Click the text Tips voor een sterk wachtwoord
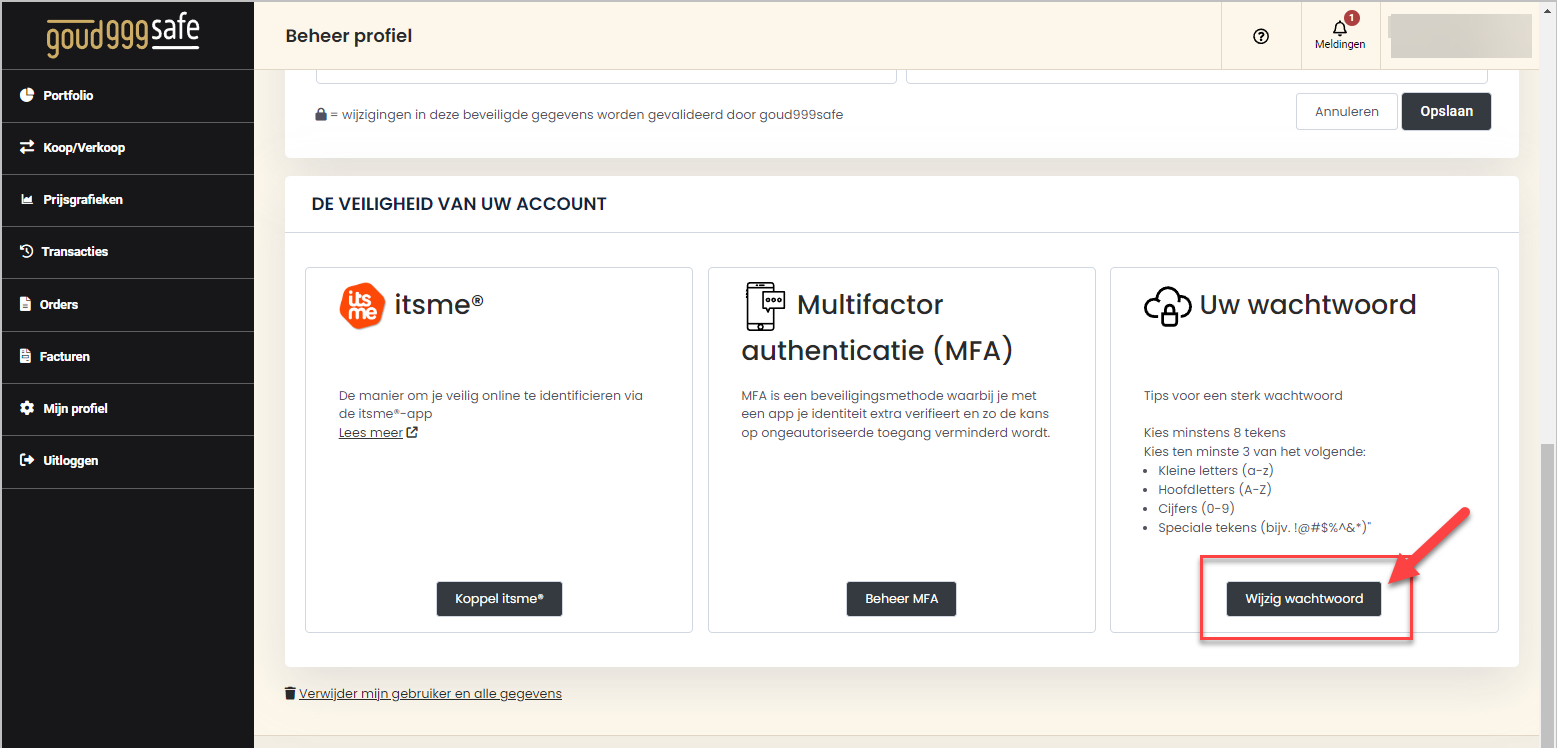The width and height of the screenshot is (1557, 748). (1243, 396)
